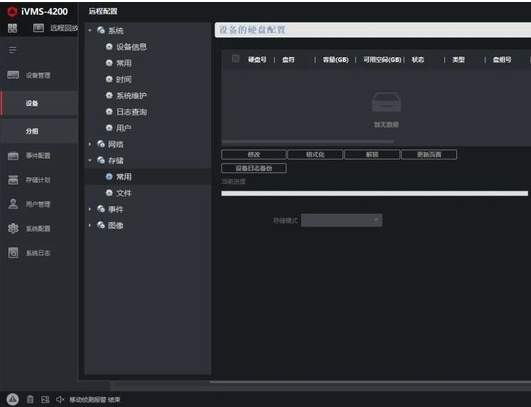The height and width of the screenshot is (407, 531).
Task: Open 存储计划 storage schedule icon
Action: (x=13, y=180)
